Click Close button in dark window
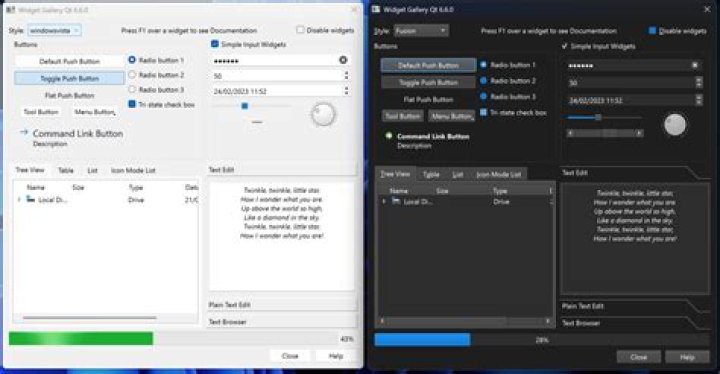Viewport: 720px width, 374px height. [x=638, y=357]
